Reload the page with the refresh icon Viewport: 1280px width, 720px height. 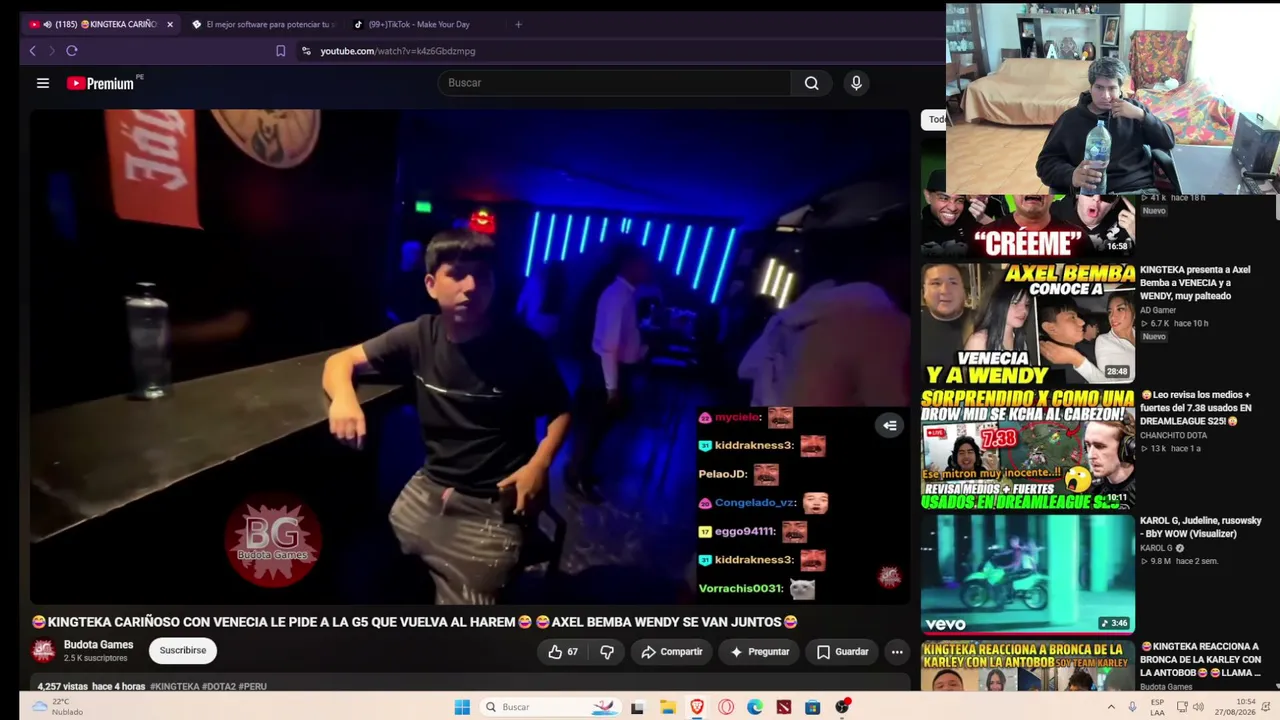click(x=72, y=51)
